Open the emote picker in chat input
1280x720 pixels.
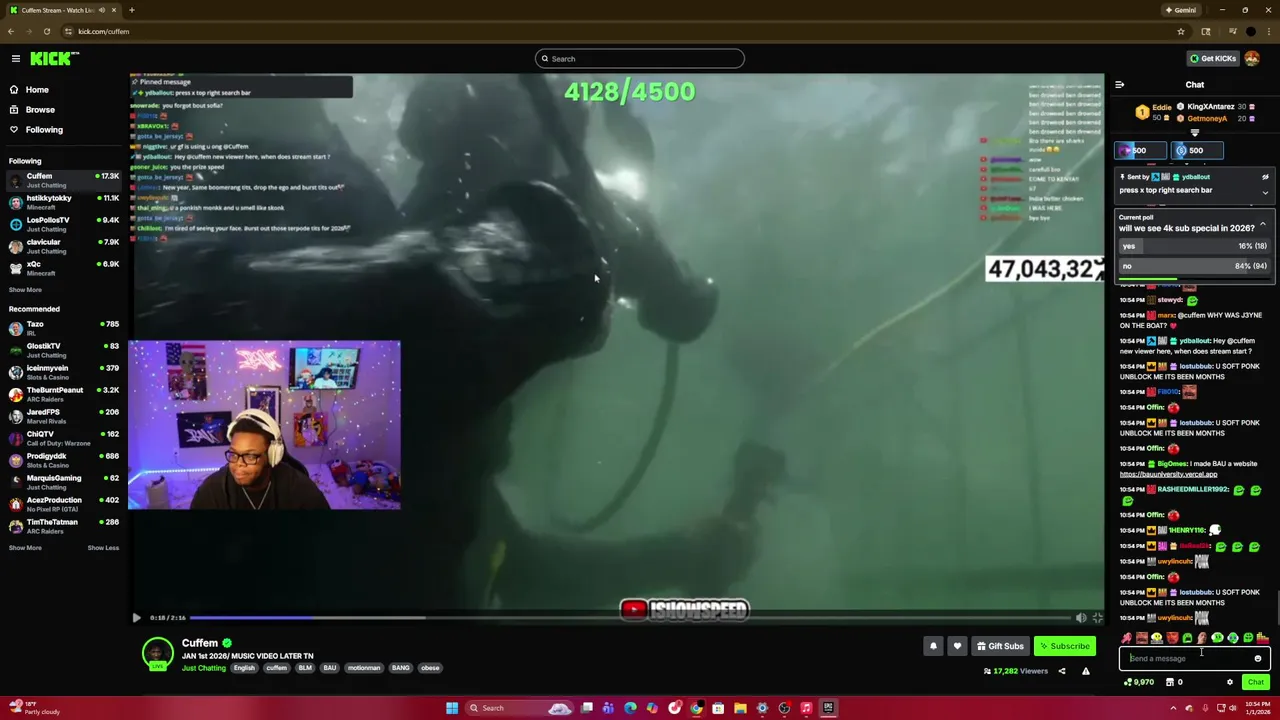(x=1258, y=658)
